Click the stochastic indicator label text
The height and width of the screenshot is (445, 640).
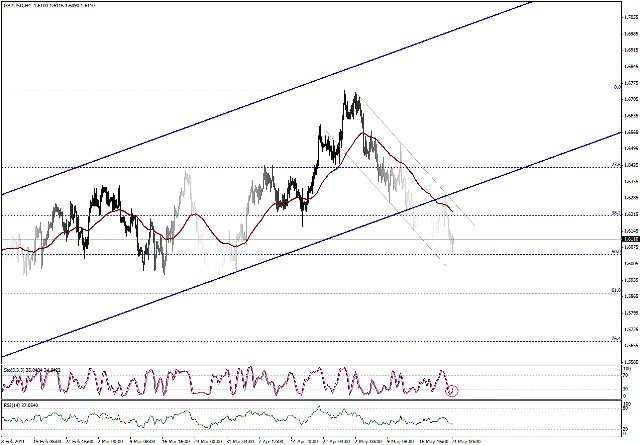click(x=32, y=370)
